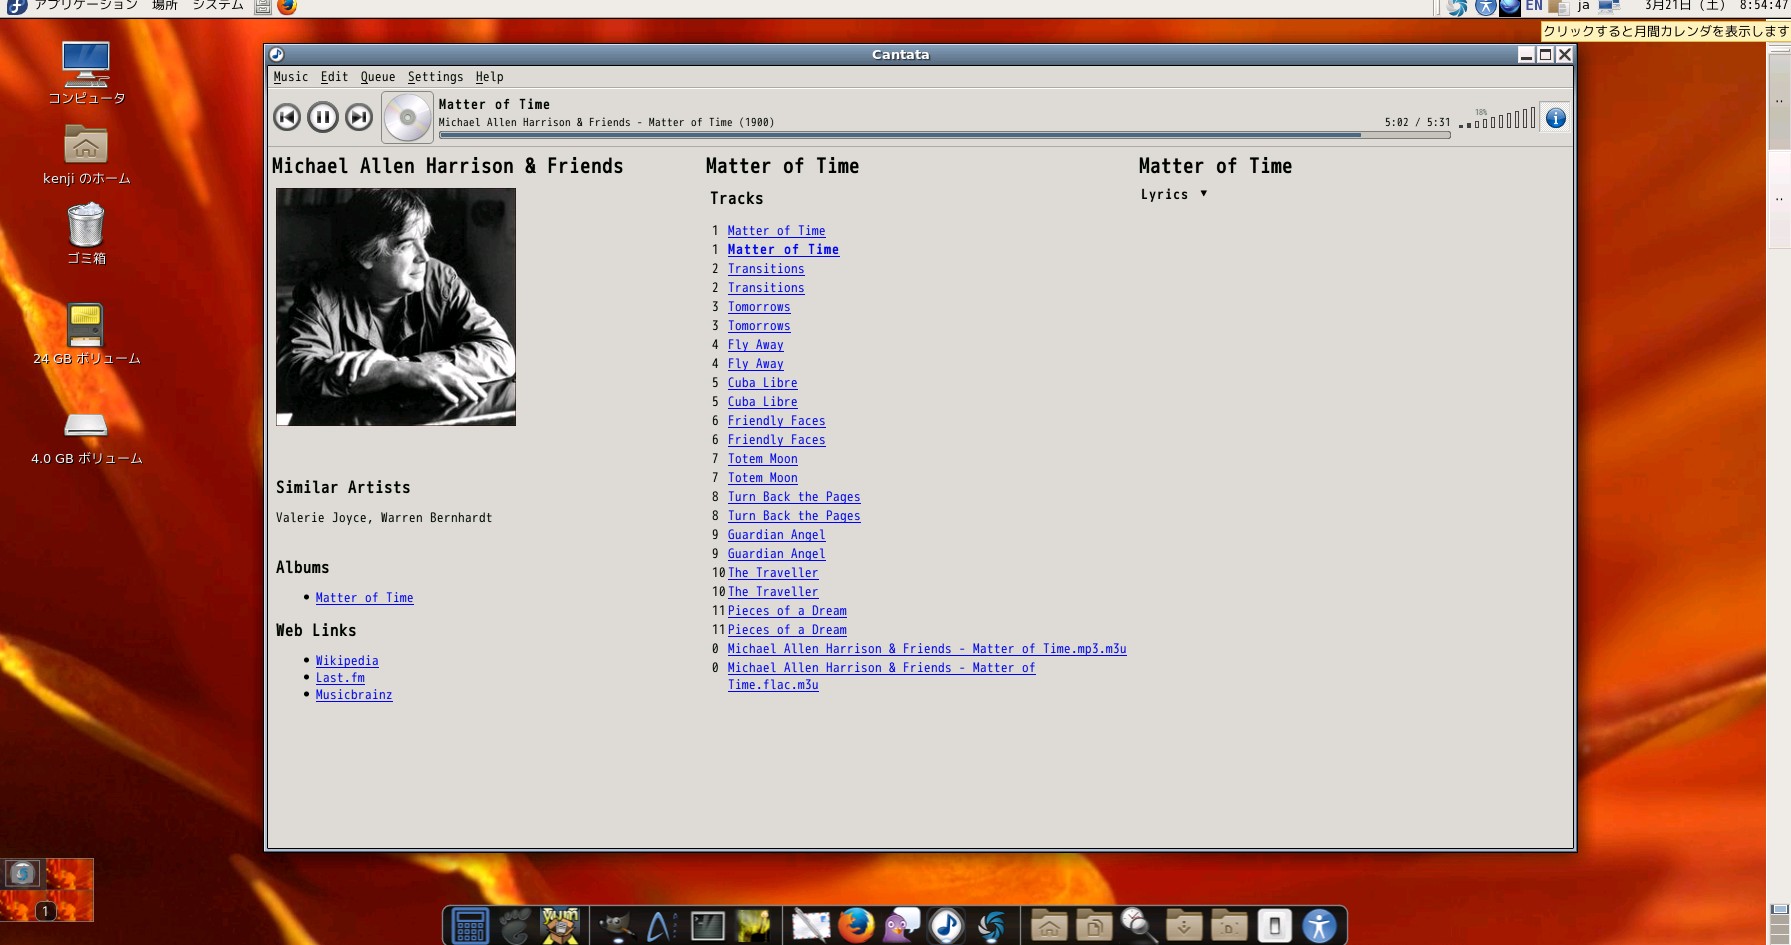Open the calculator icon in the dock

point(469,925)
